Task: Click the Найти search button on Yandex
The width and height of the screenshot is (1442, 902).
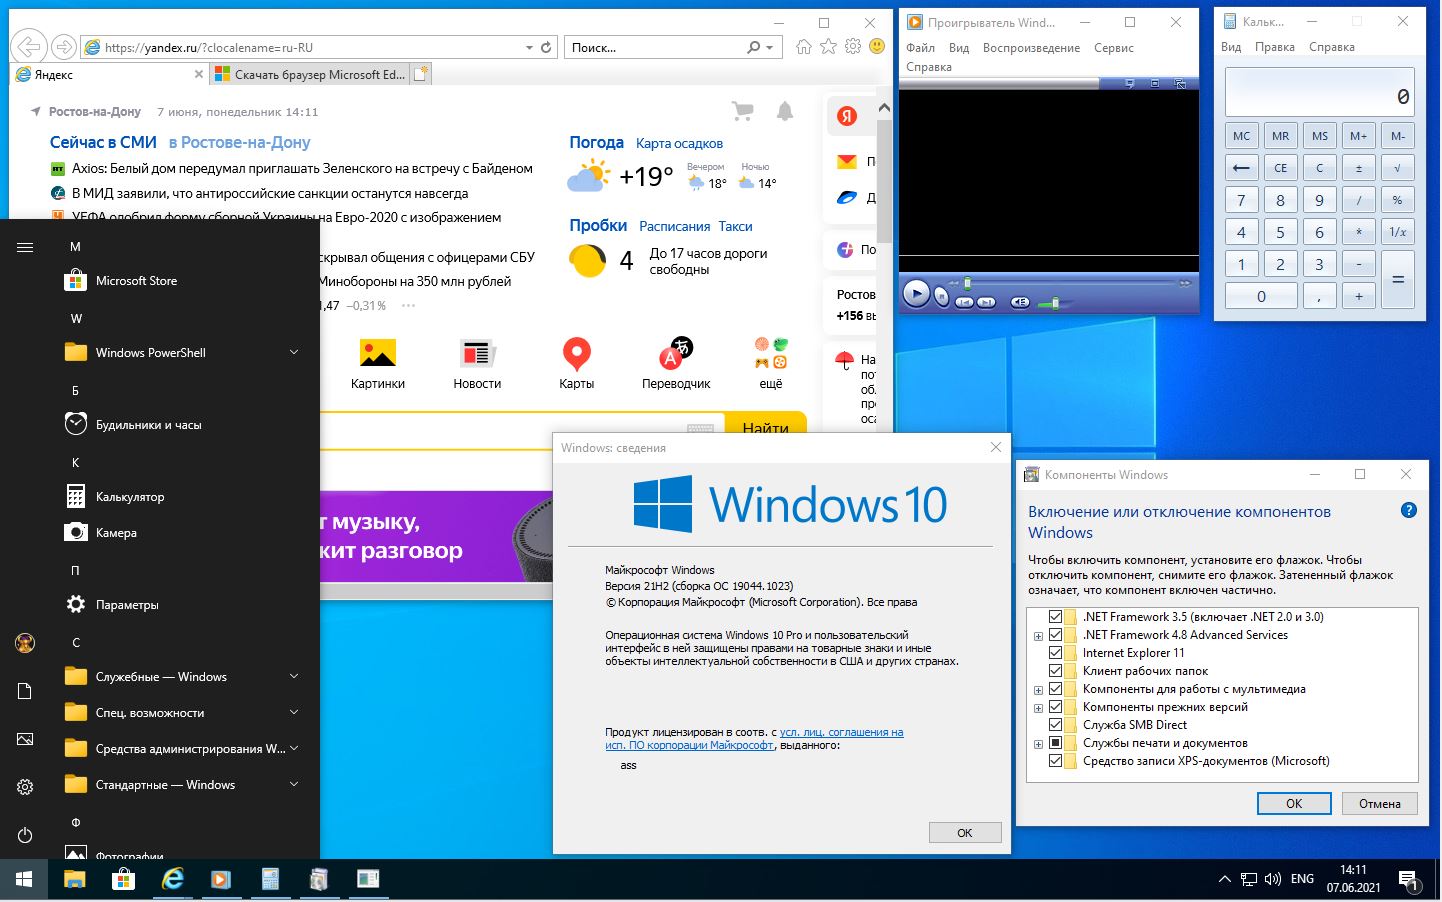Action: 765,424
